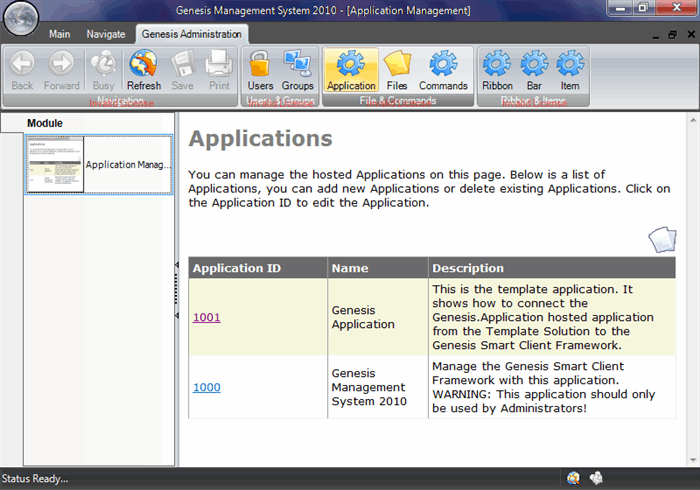Click the globe icon in status bar
The width and height of the screenshot is (700, 490).
(x=573, y=478)
